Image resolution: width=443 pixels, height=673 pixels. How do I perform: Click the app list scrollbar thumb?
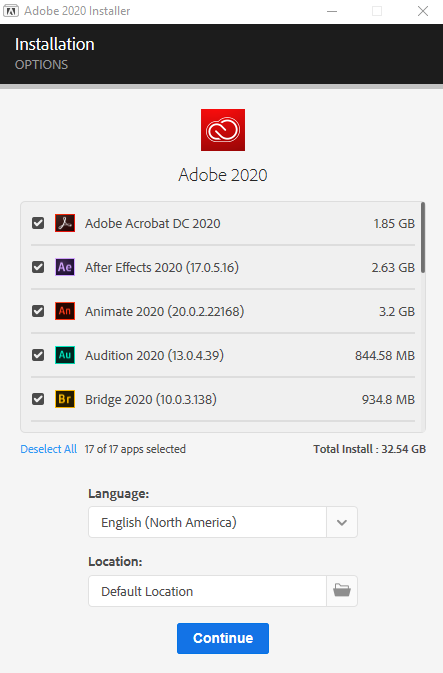[423, 237]
